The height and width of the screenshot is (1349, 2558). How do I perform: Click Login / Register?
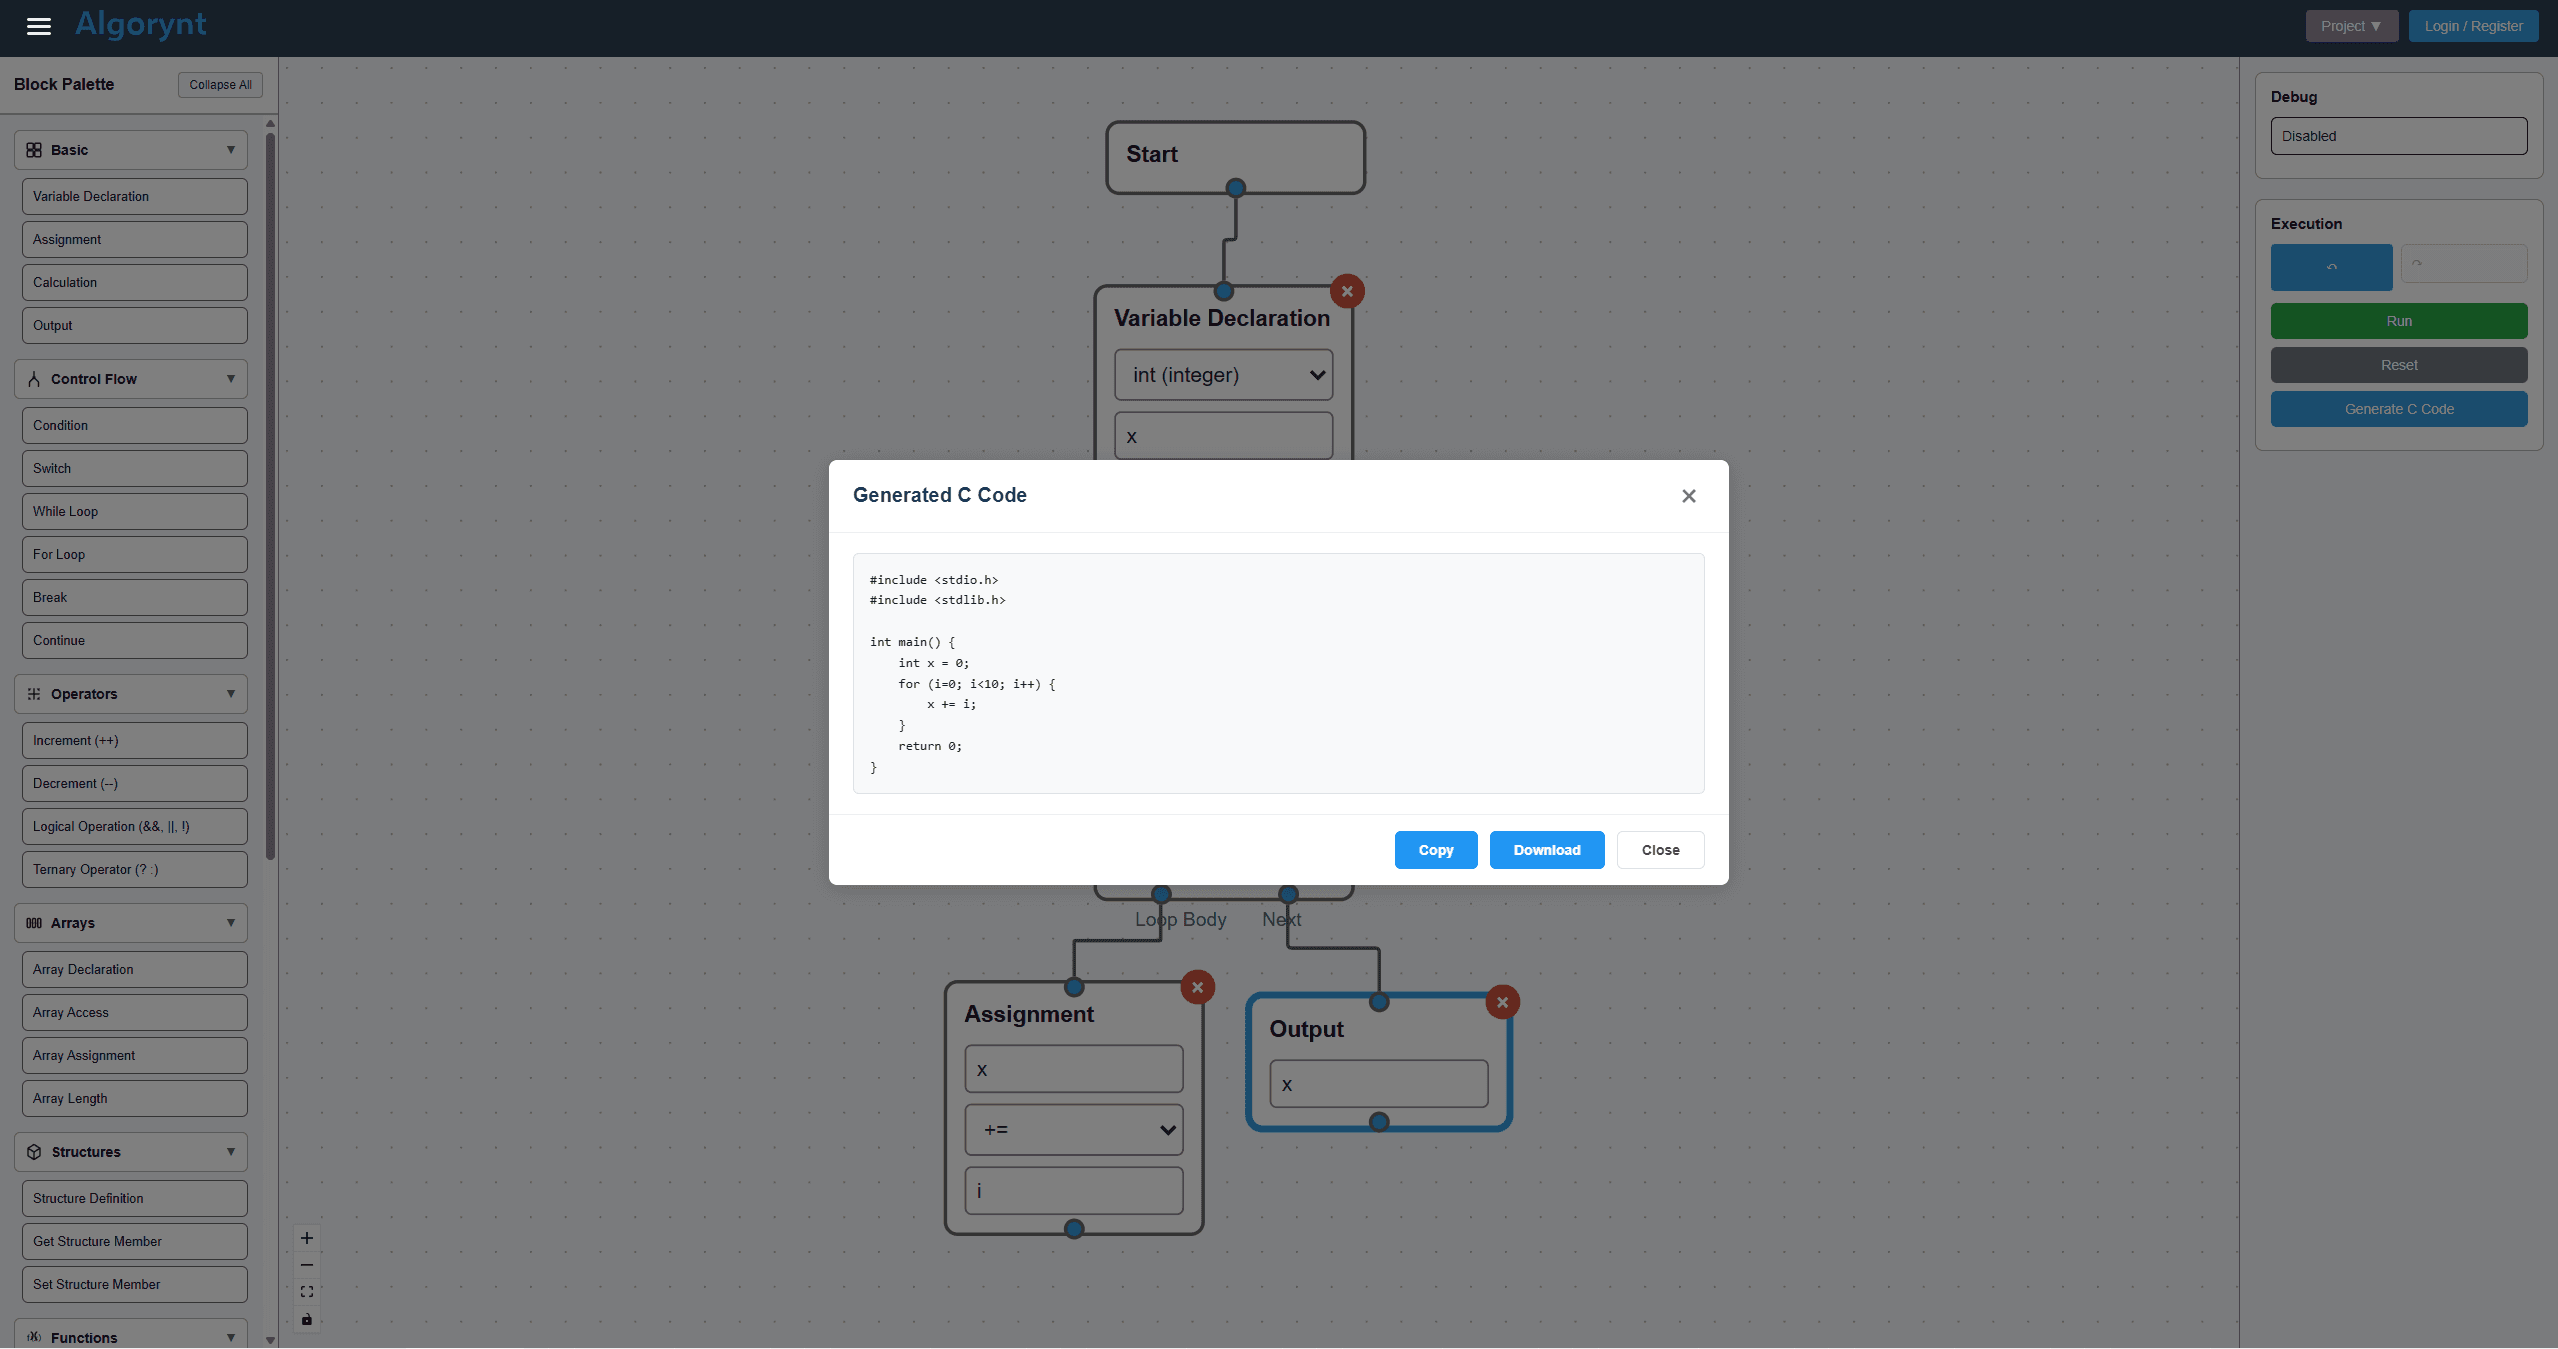click(2473, 26)
